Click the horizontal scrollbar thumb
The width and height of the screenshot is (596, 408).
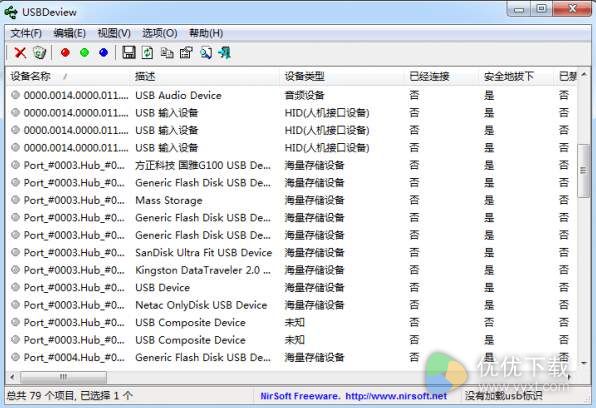coord(63,377)
